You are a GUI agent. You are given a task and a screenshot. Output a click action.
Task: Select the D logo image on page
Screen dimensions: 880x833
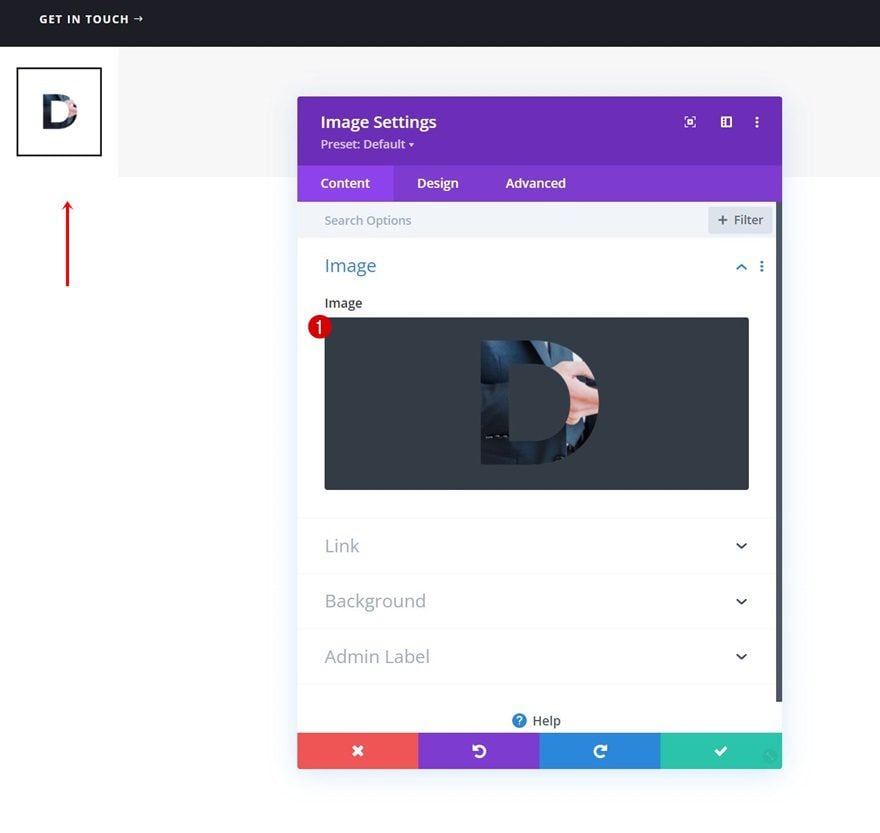[59, 112]
